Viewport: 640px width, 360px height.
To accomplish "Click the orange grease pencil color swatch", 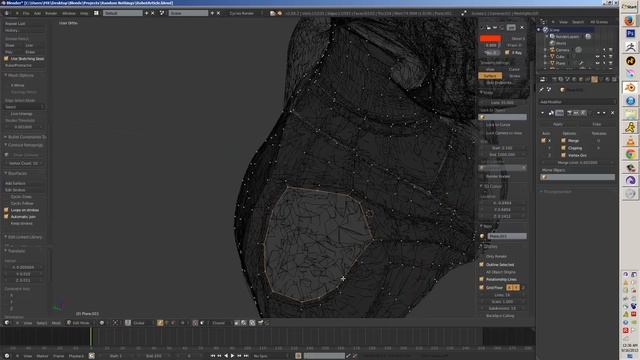I will click(490, 38).
